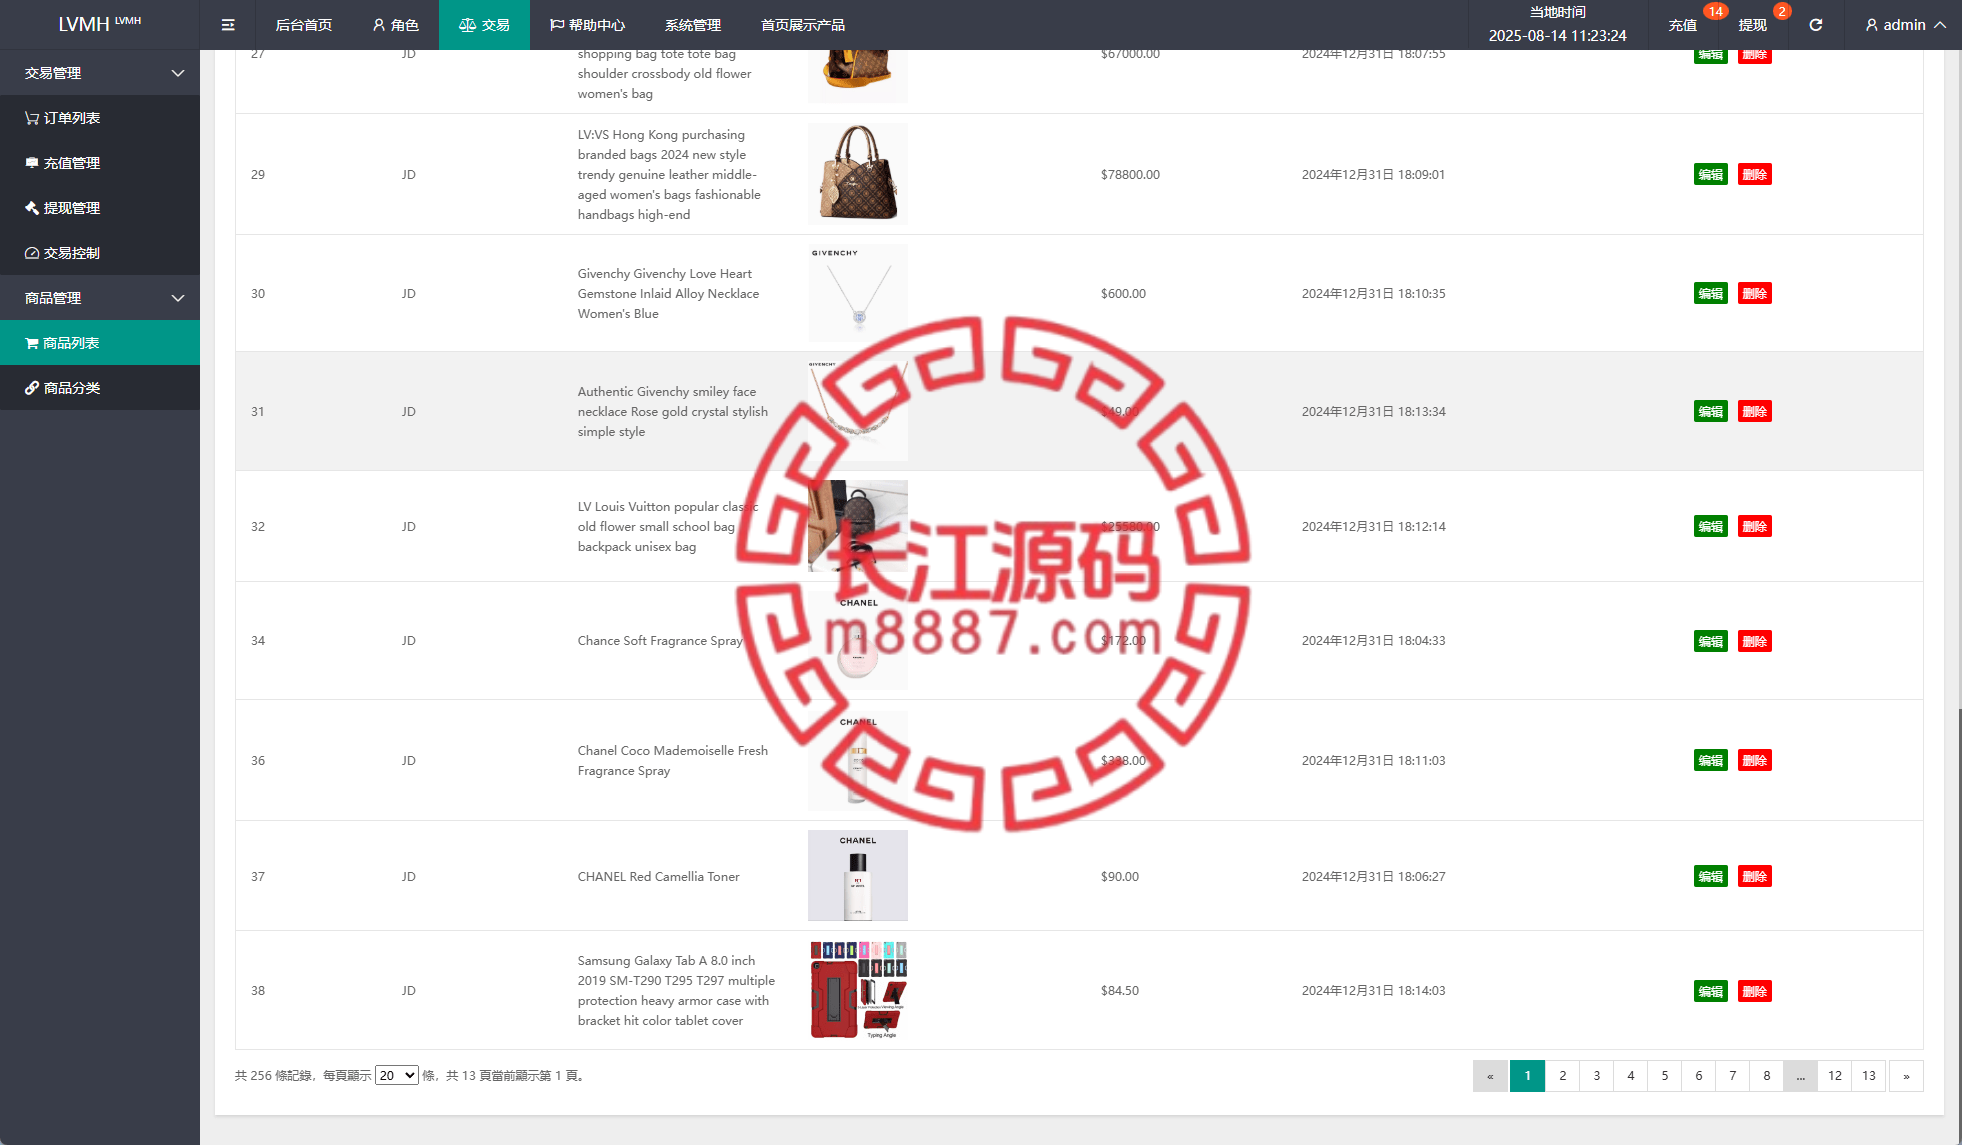Screen dimensions: 1962x1145
Task: Go to page 5
Action: (x=1665, y=1076)
